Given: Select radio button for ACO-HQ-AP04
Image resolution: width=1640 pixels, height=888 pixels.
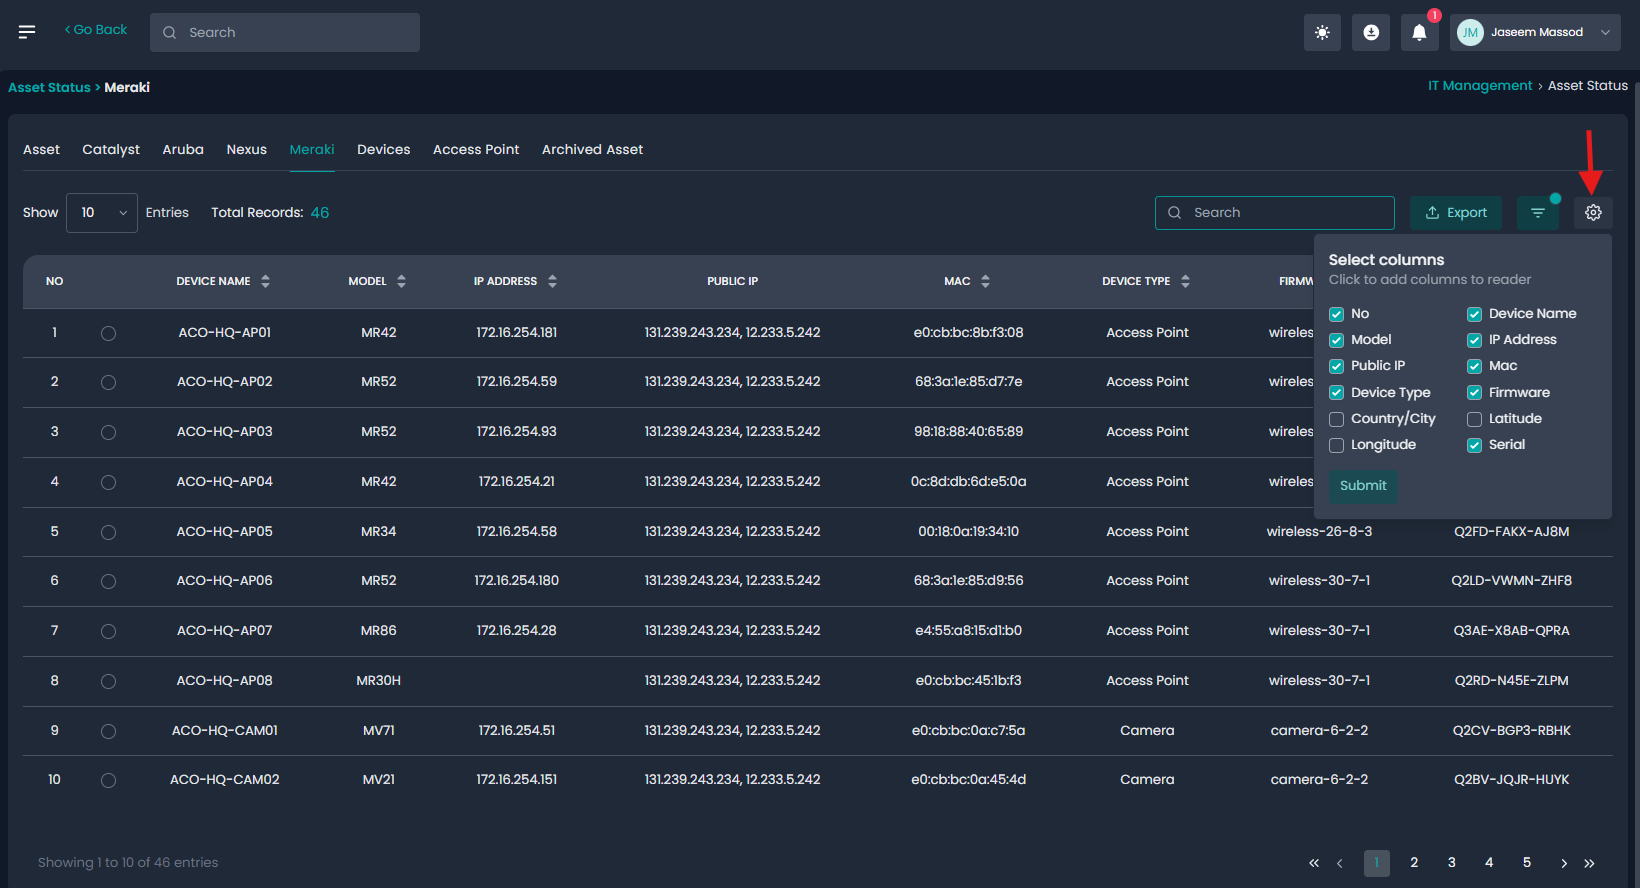Looking at the screenshot, I should 108,482.
